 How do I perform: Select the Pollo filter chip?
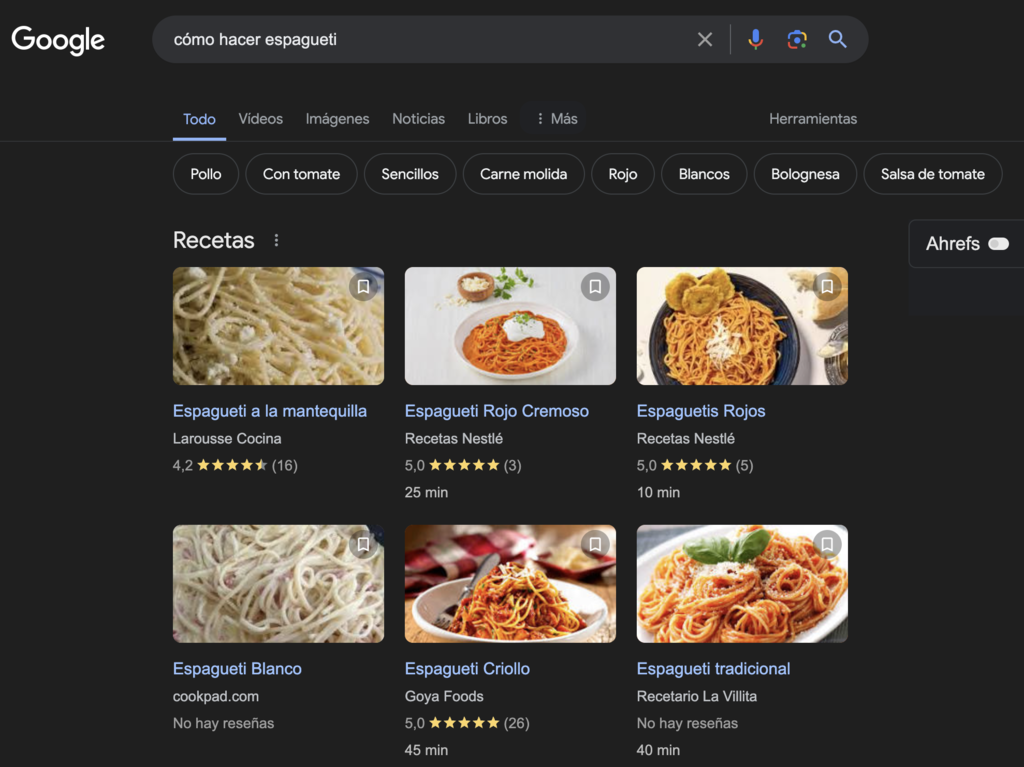205,174
